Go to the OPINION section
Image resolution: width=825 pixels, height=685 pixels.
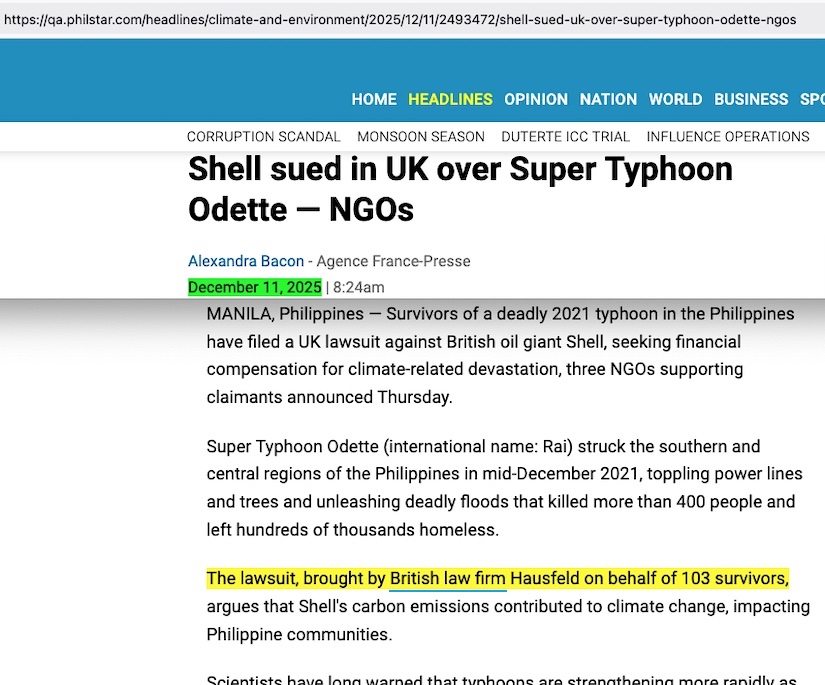pyautogui.click(x=536, y=99)
